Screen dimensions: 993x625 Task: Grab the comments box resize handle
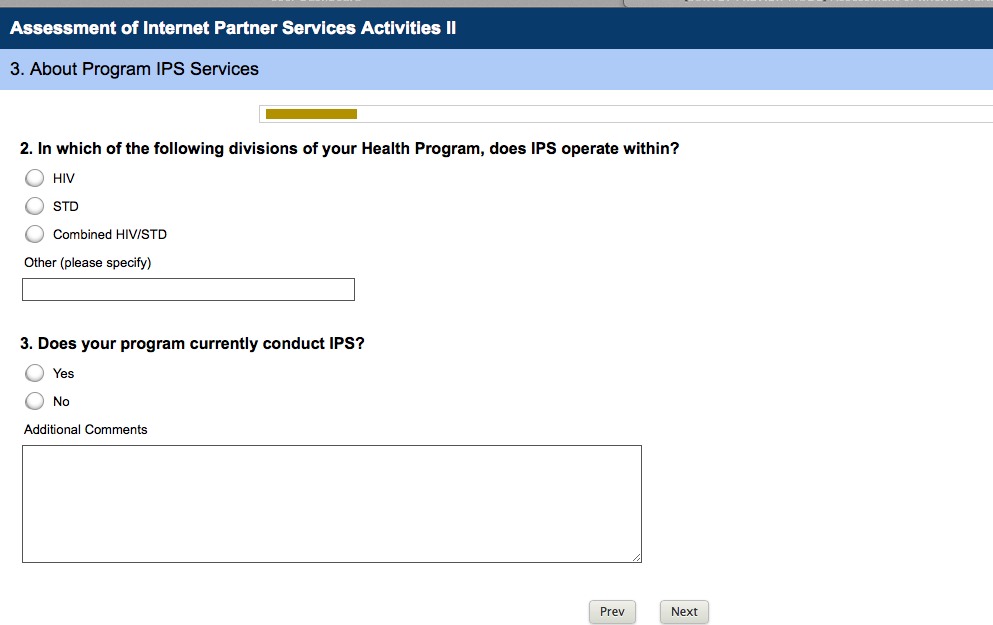point(636,557)
